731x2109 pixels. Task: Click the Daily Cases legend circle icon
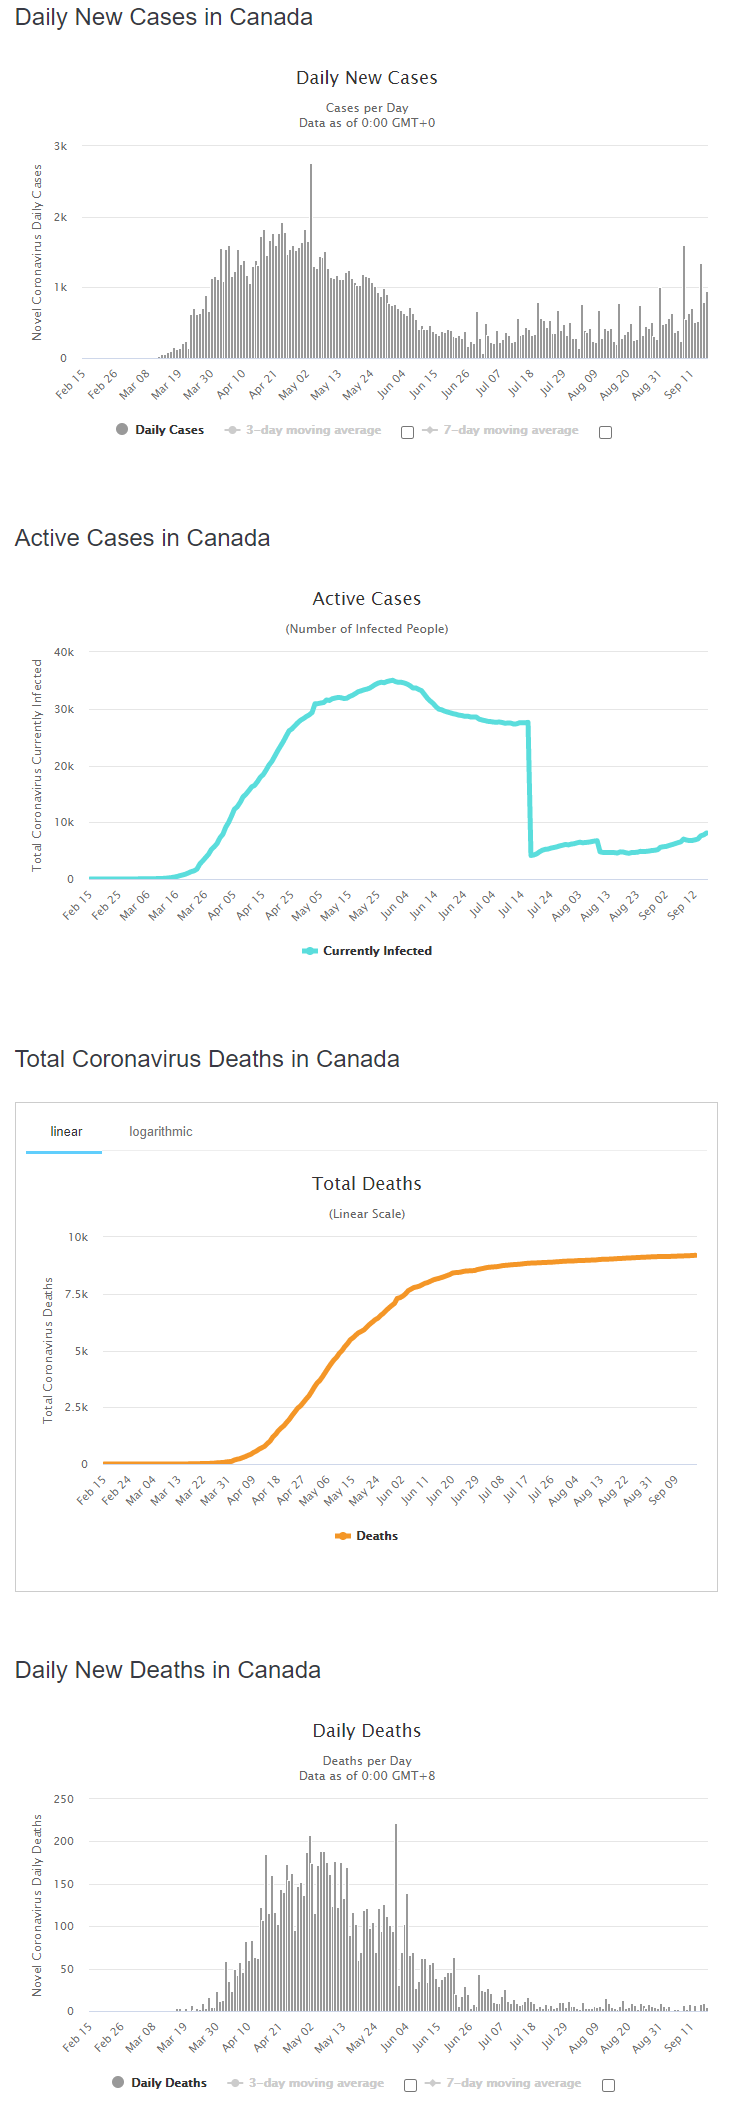coord(122,429)
